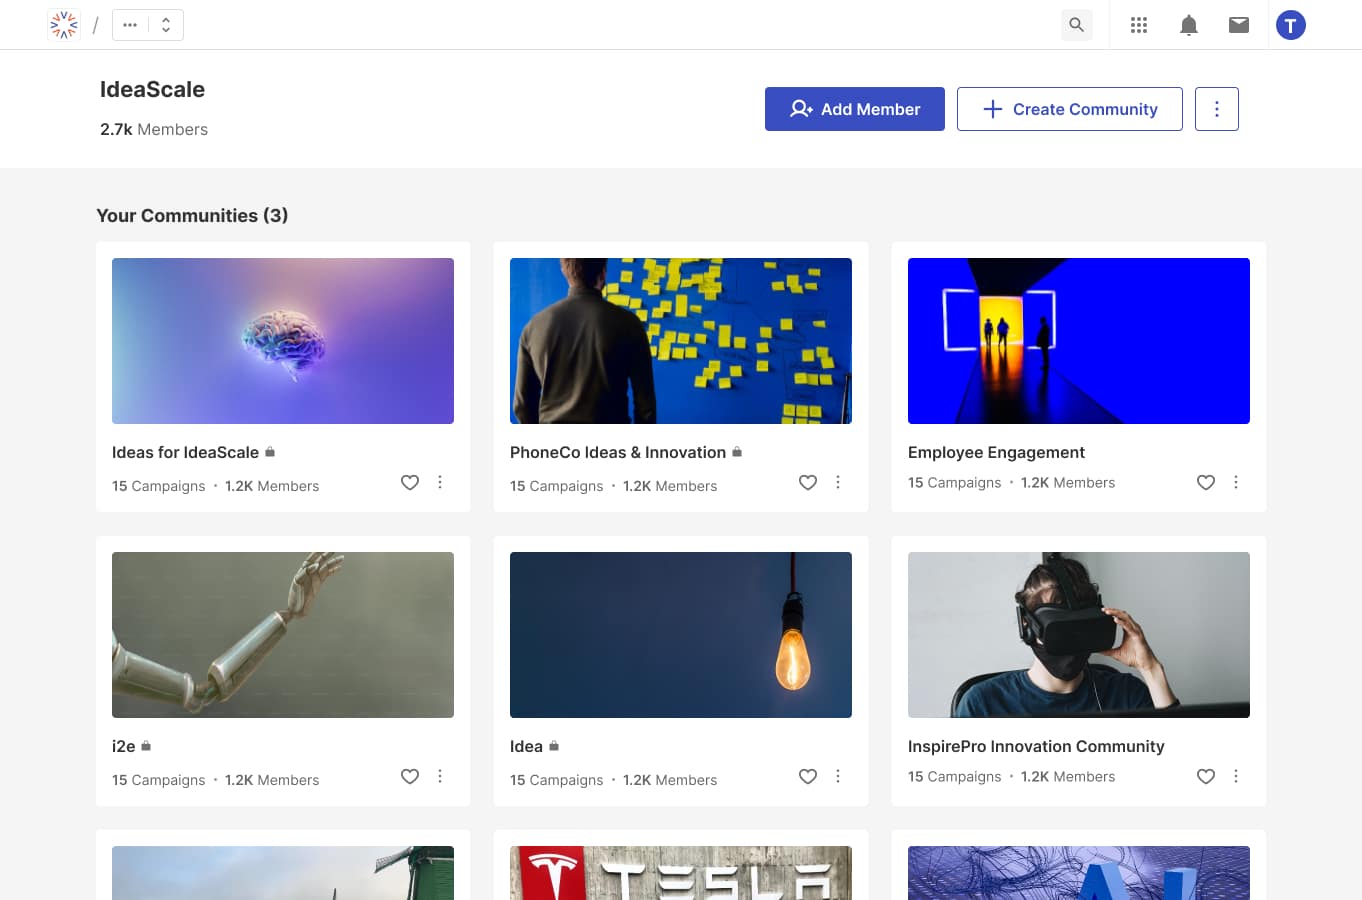Open options menu for InspirePro Innovation Community

[x=1236, y=776]
